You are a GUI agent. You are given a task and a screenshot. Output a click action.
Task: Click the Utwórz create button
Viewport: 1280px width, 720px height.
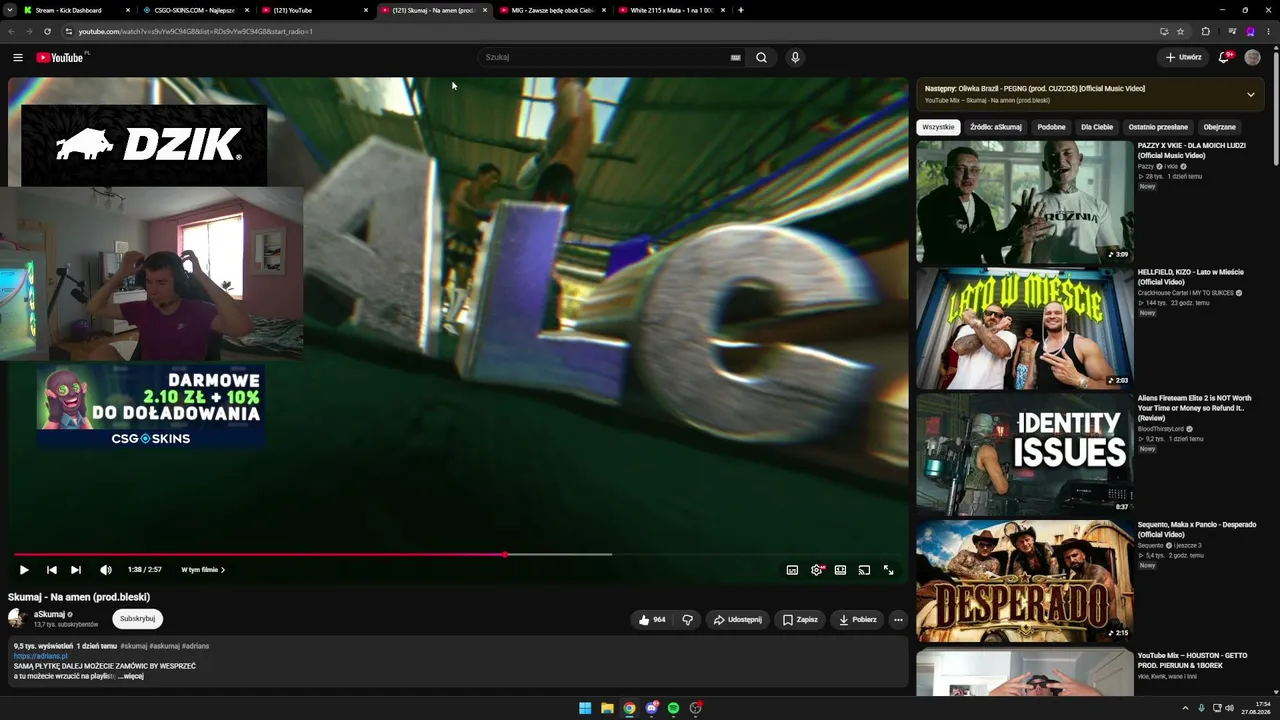click(1183, 57)
